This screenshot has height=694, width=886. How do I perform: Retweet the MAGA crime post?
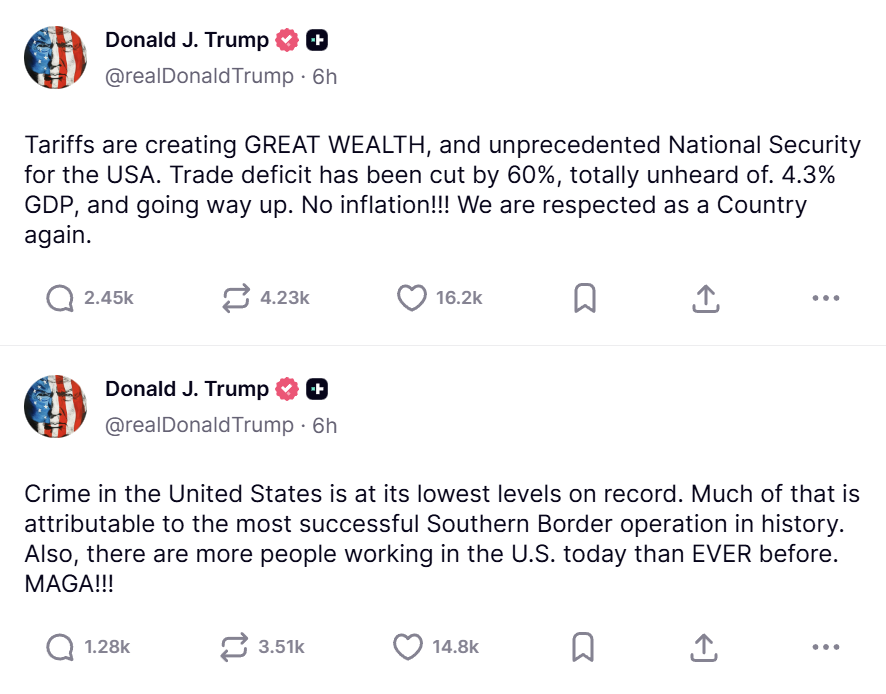(234, 647)
